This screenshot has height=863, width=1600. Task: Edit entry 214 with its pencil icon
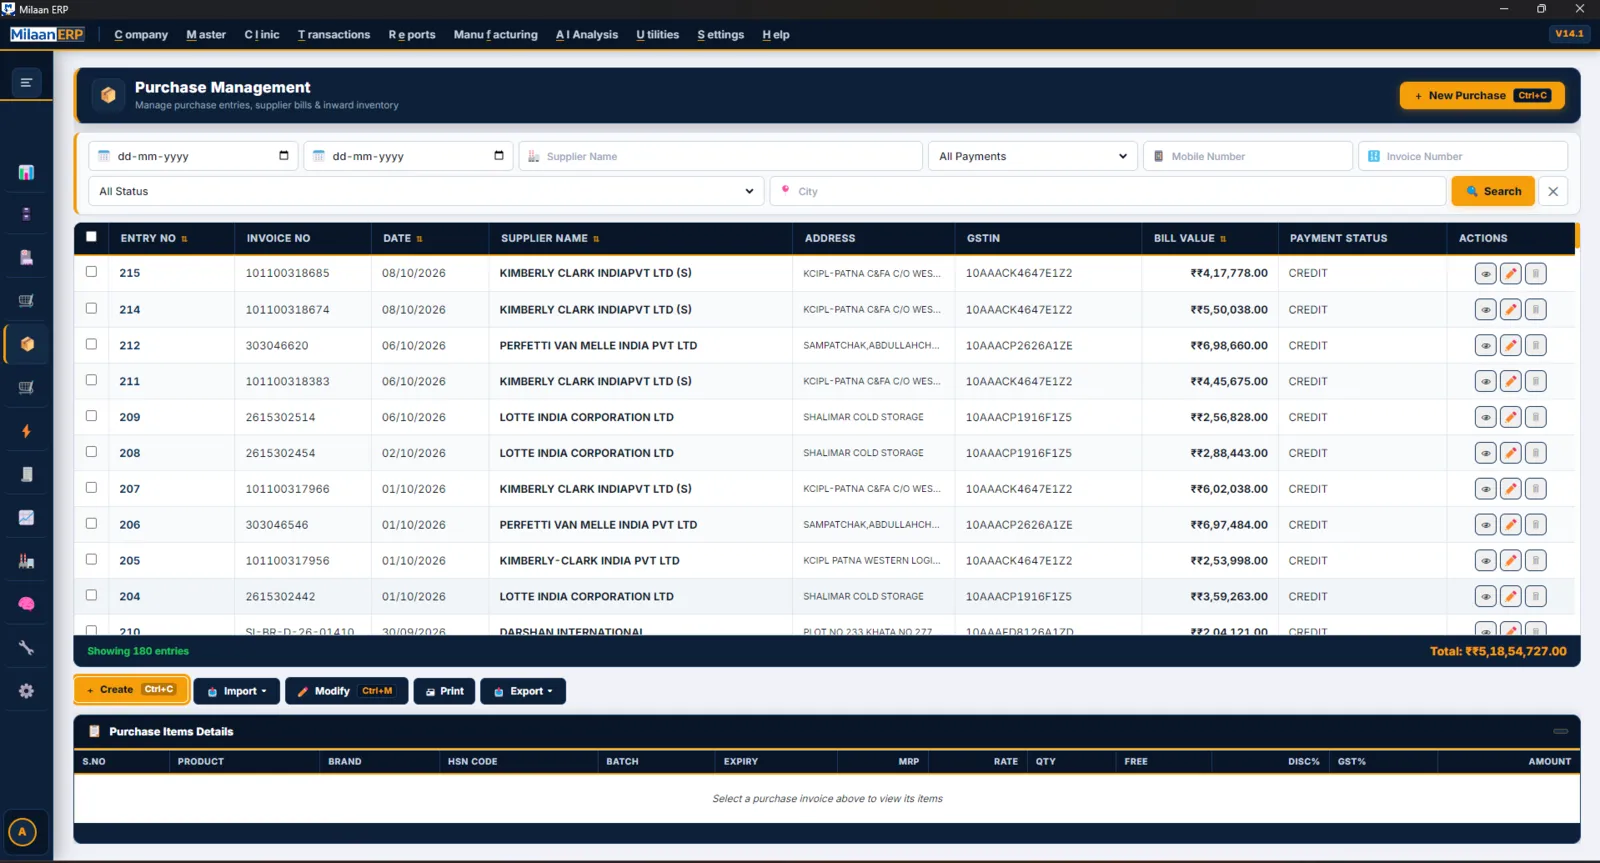click(1511, 309)
